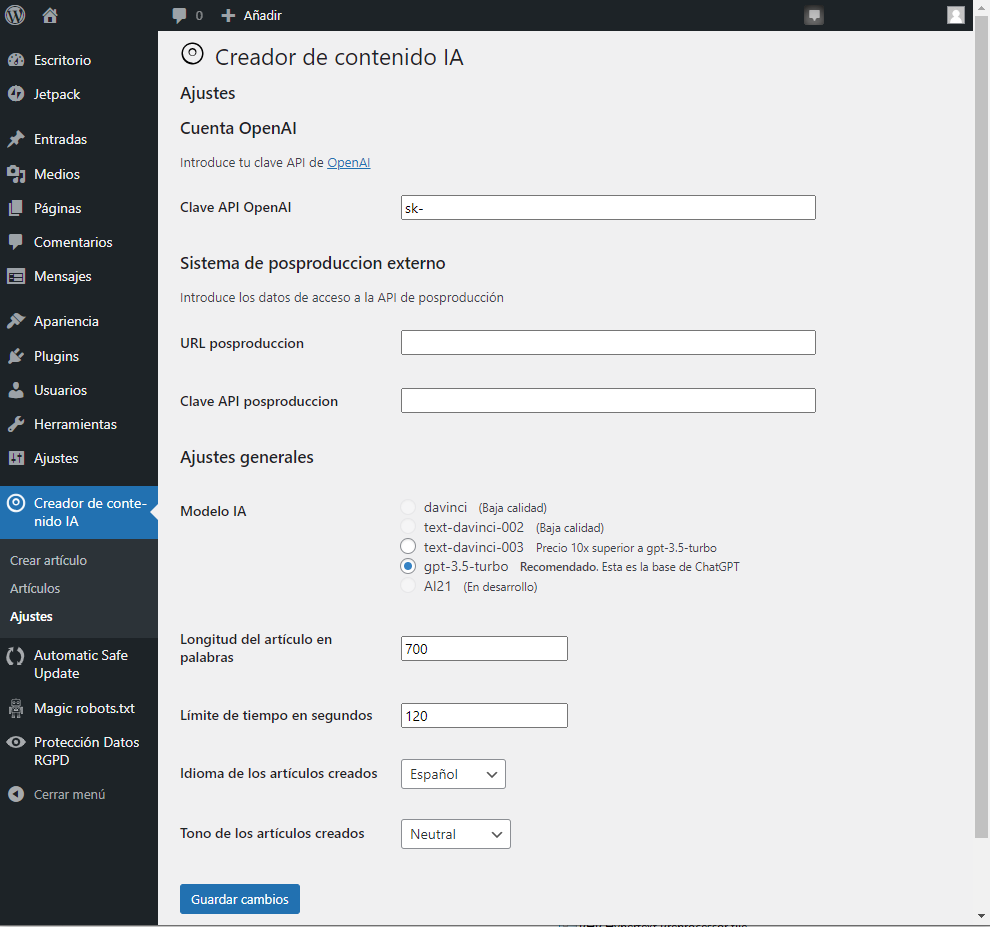Click the Protección Datos RGPD eye icon
Image resolution: width=990 pixels, height=927 pixels.
[16, 743]
